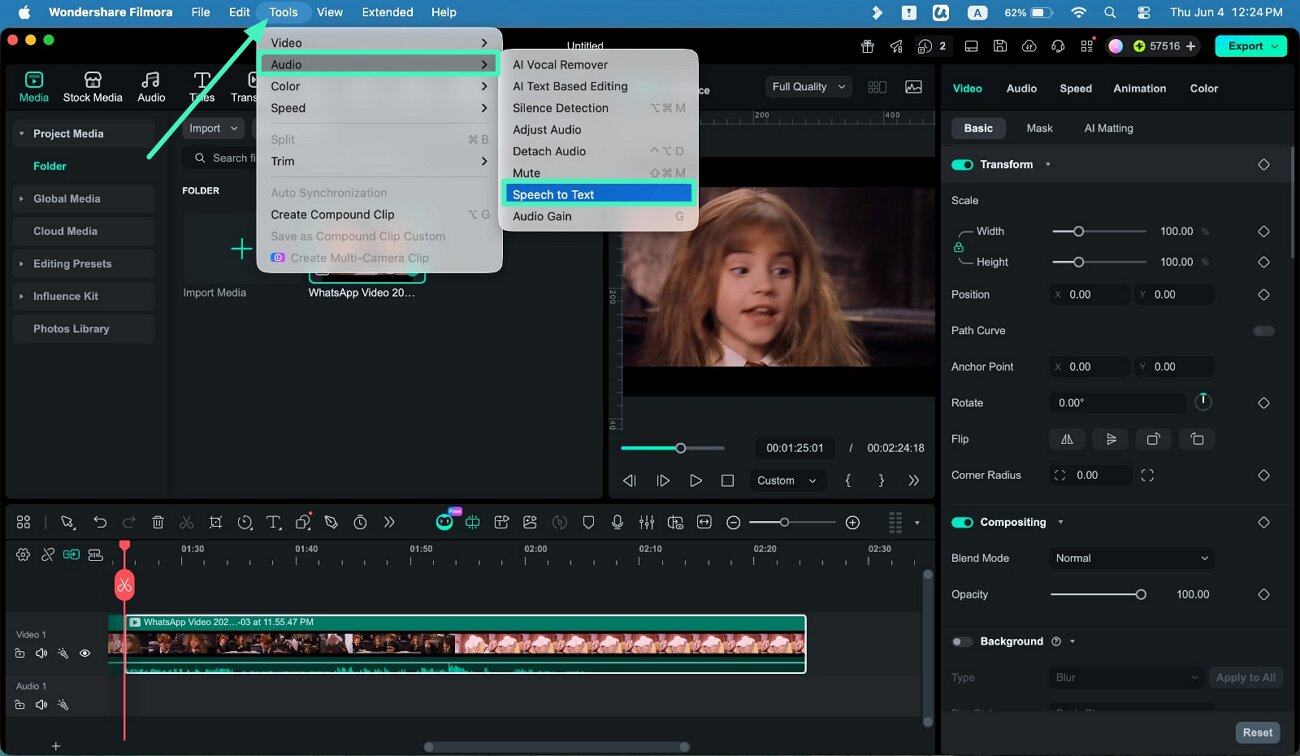Mute the Video 1 track speaker
Screen dimensions: 1300x756
click(42, 653)
